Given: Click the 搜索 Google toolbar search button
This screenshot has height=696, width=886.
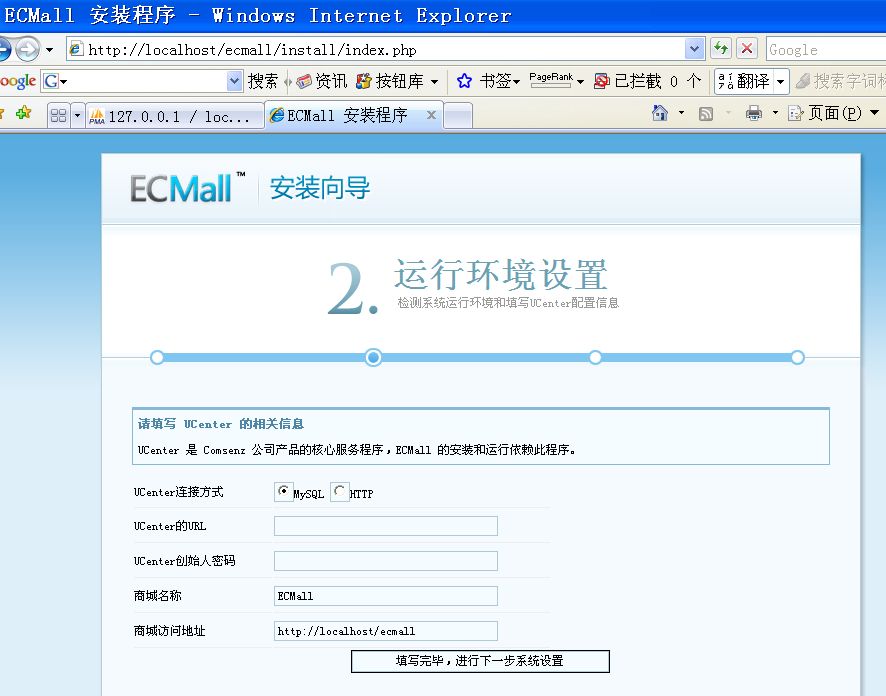Looking at the screenshot, I should coord(263,81).
